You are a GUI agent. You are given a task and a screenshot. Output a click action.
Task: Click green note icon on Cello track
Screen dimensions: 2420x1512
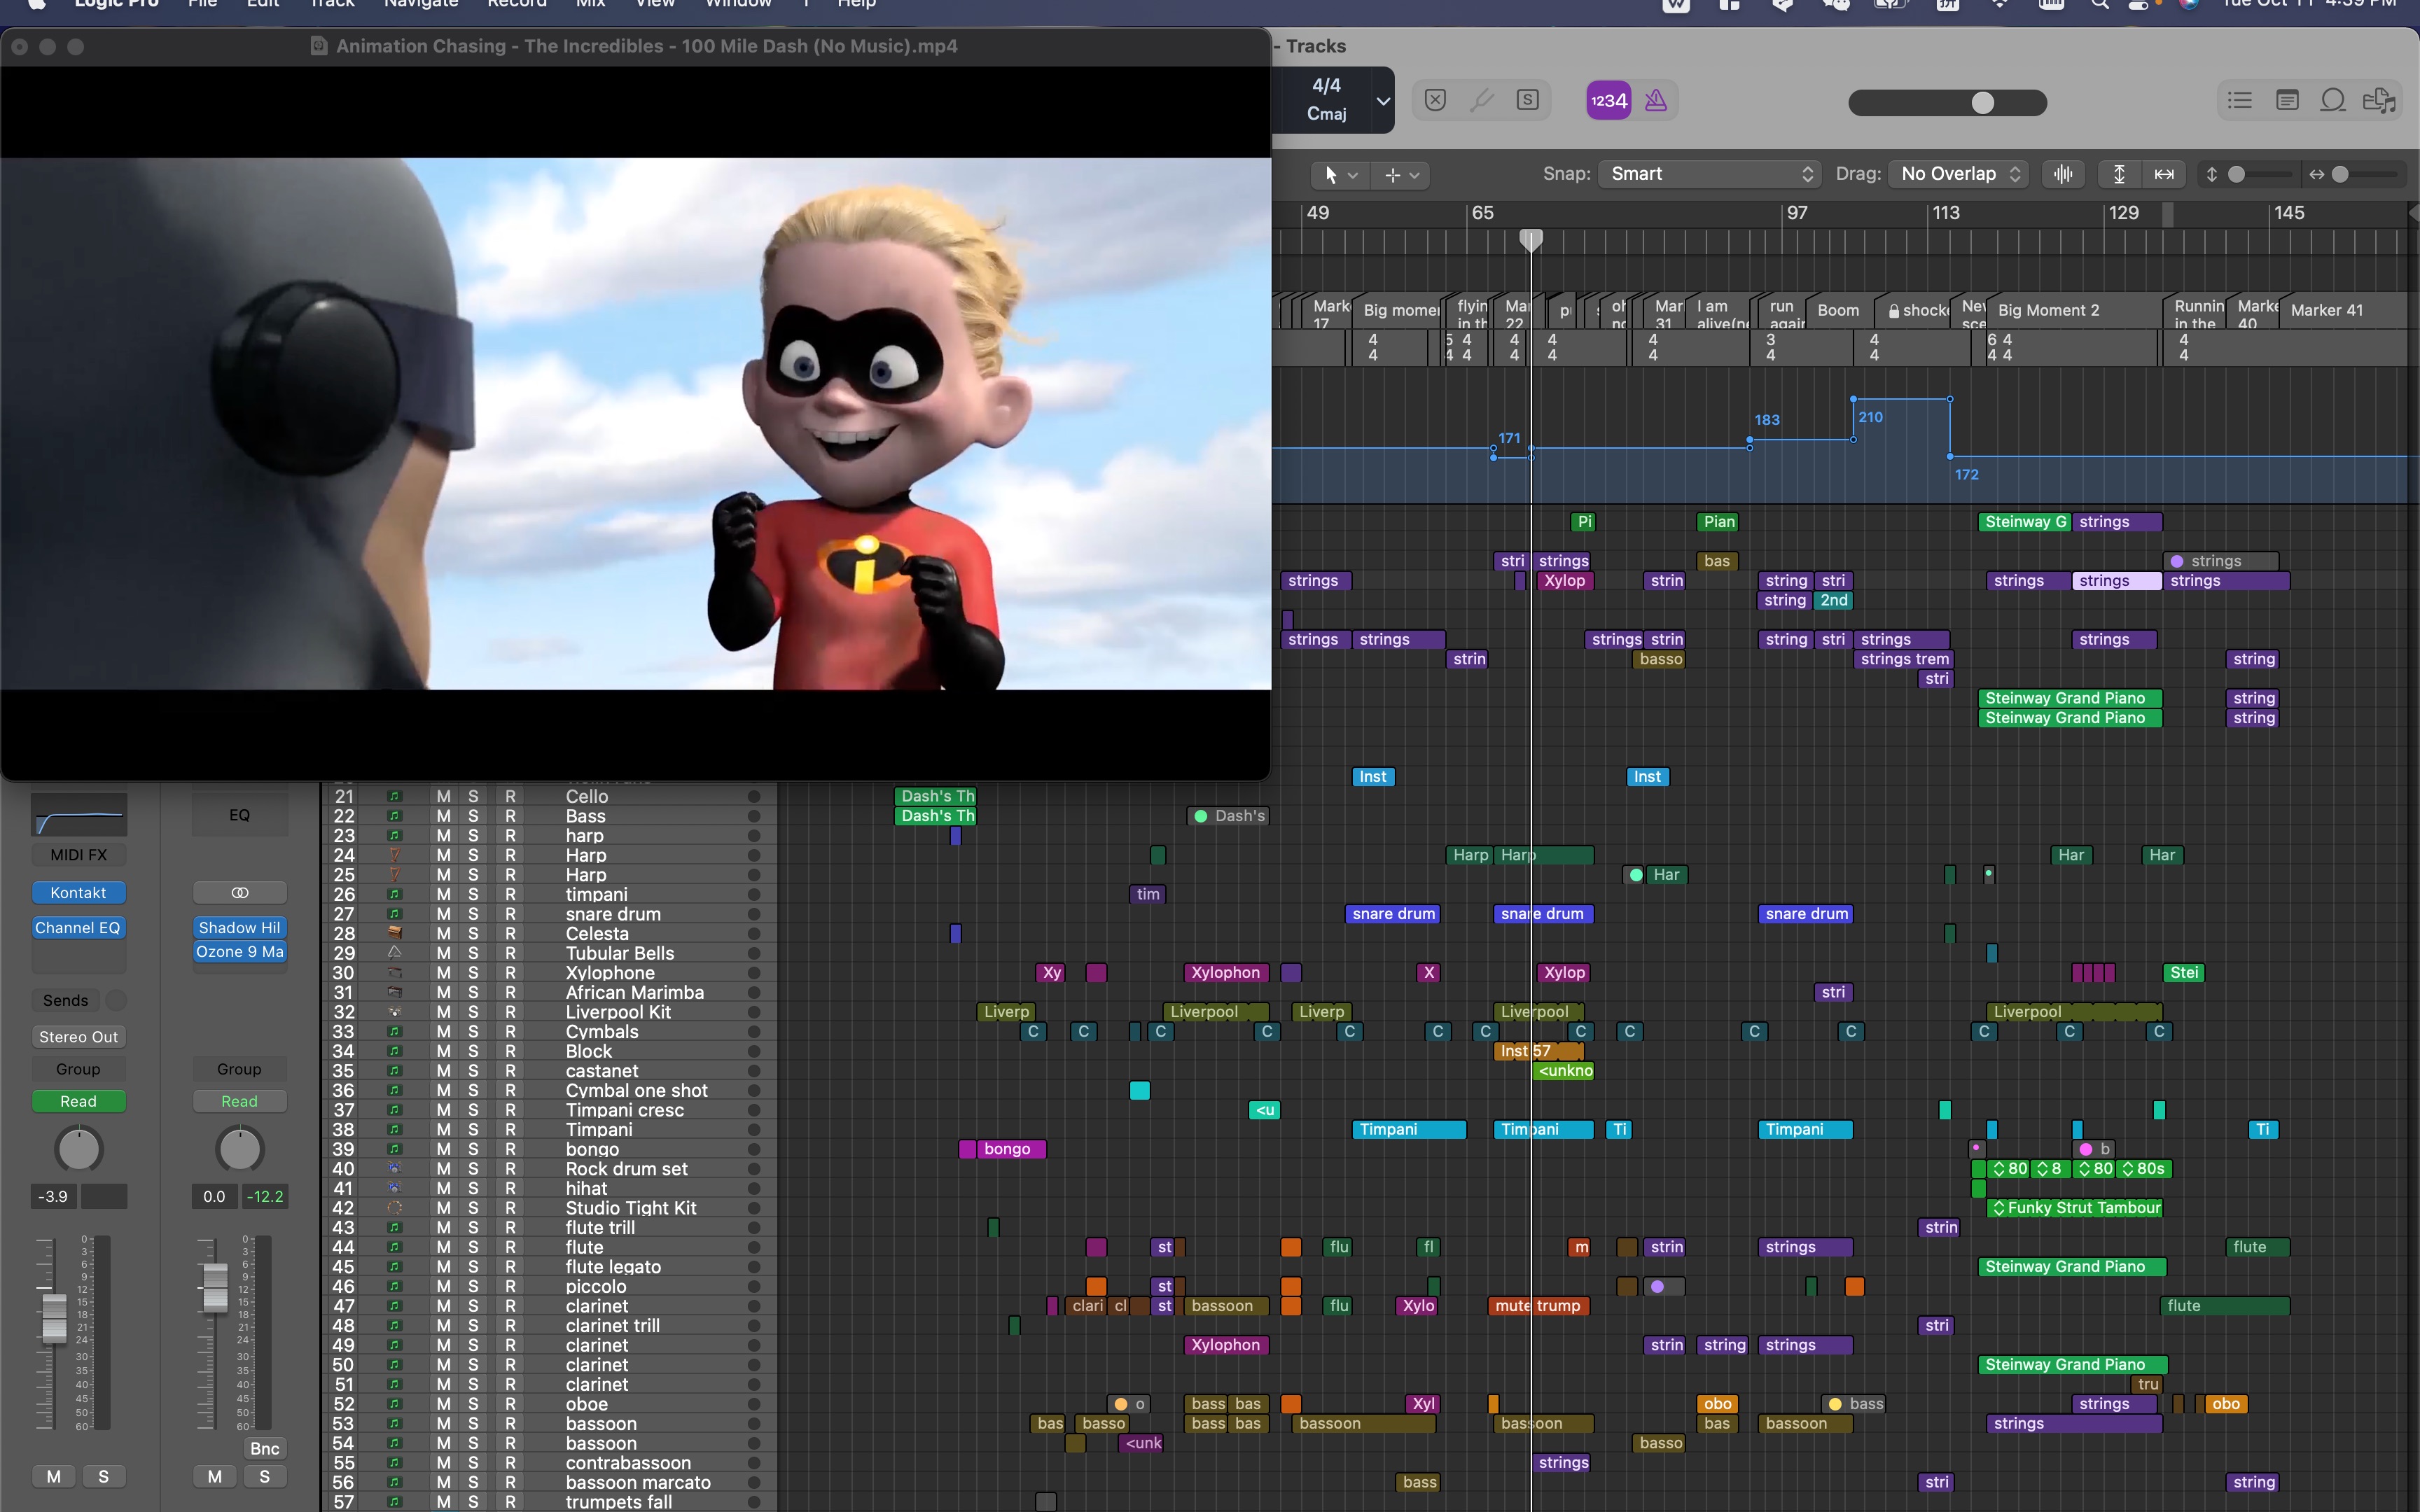point(395,796)
